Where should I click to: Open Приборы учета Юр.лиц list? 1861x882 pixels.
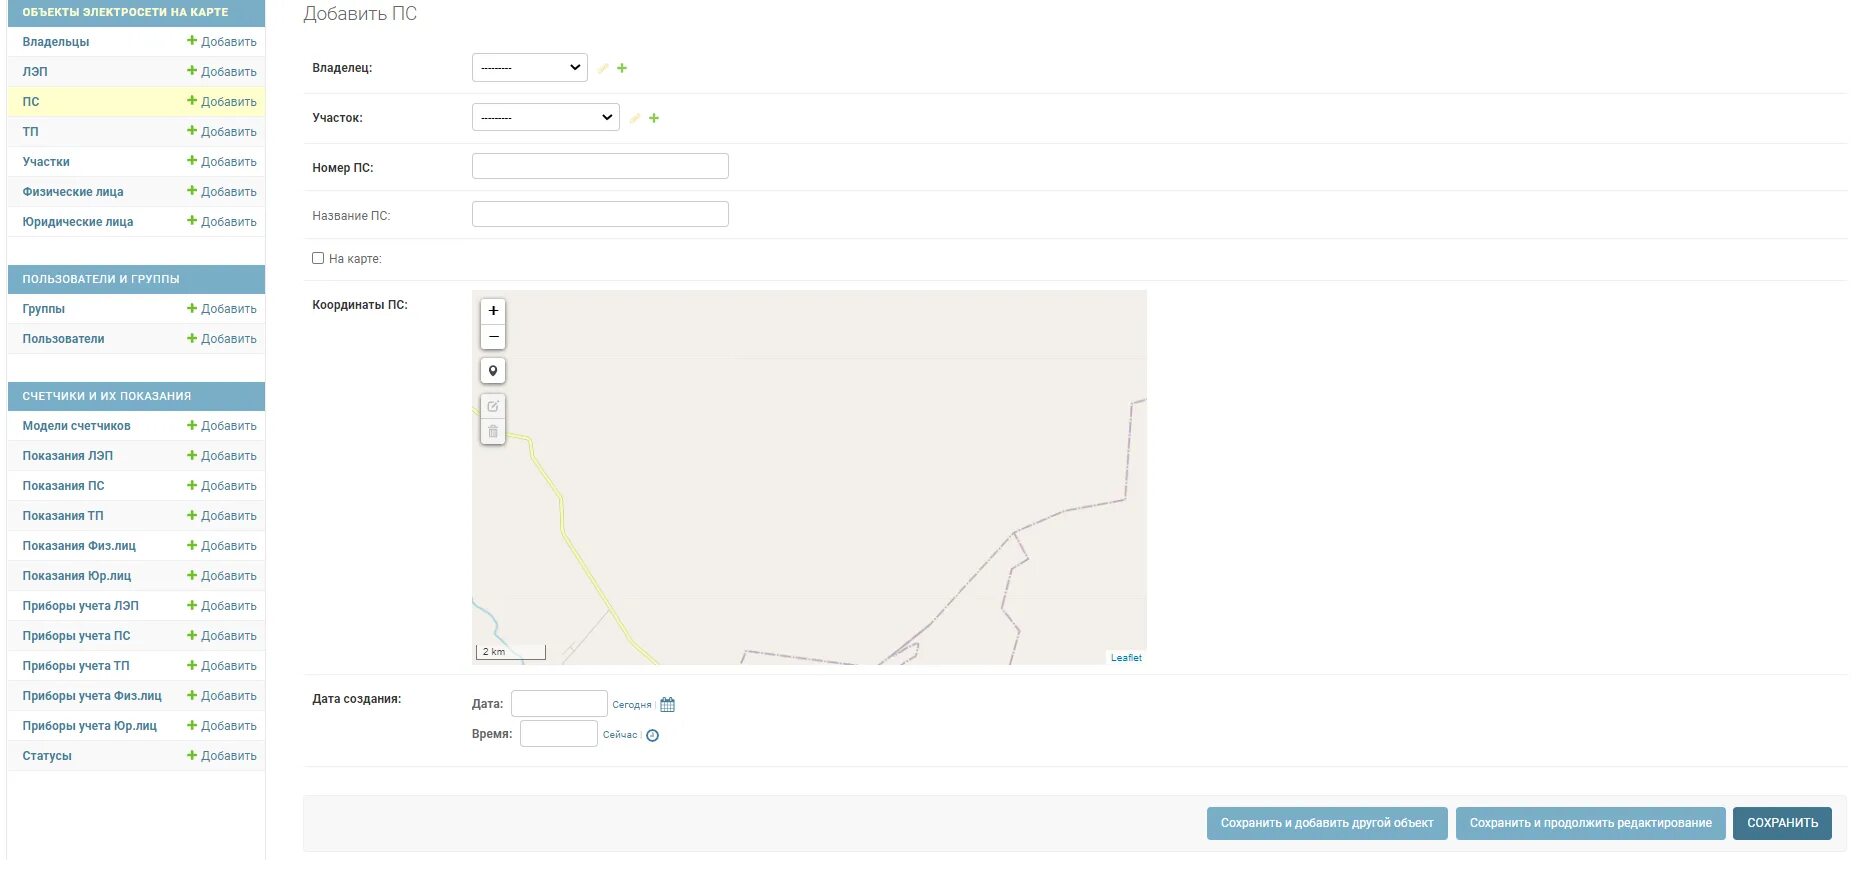90,726
